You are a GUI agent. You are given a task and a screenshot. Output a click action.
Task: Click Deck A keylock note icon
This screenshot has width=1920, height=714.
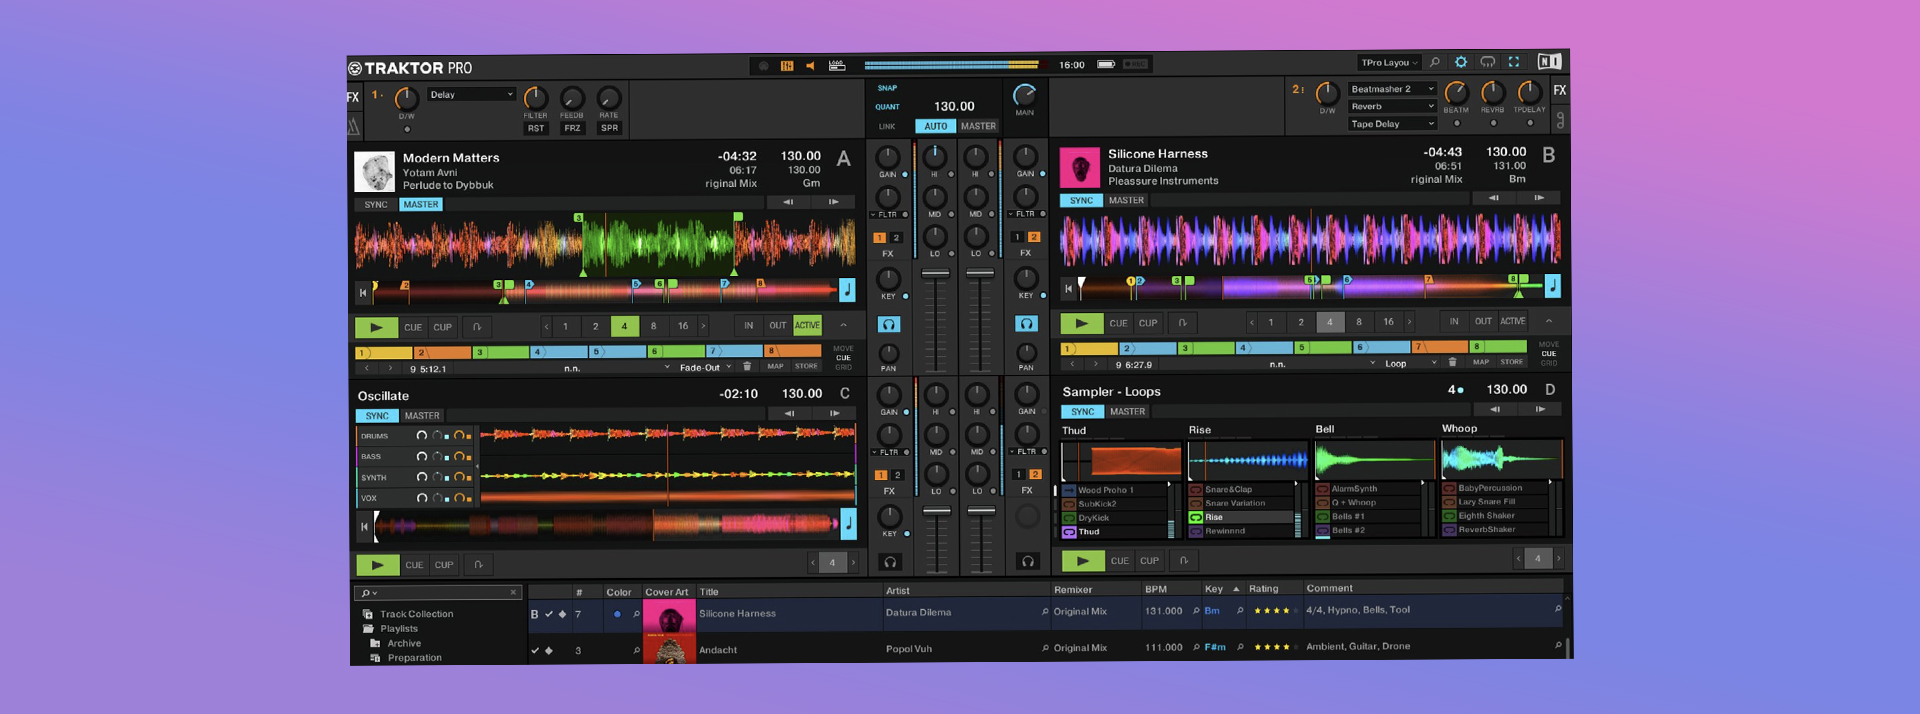pos(847,290)
